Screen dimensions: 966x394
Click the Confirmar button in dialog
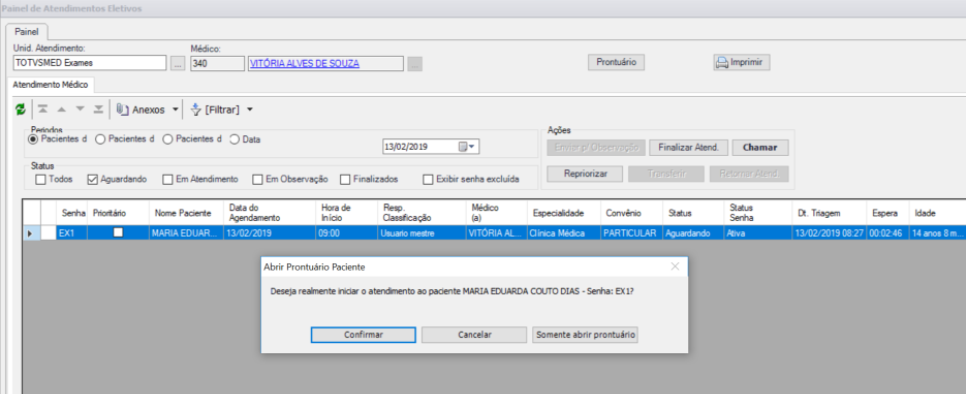click(363, 335)
